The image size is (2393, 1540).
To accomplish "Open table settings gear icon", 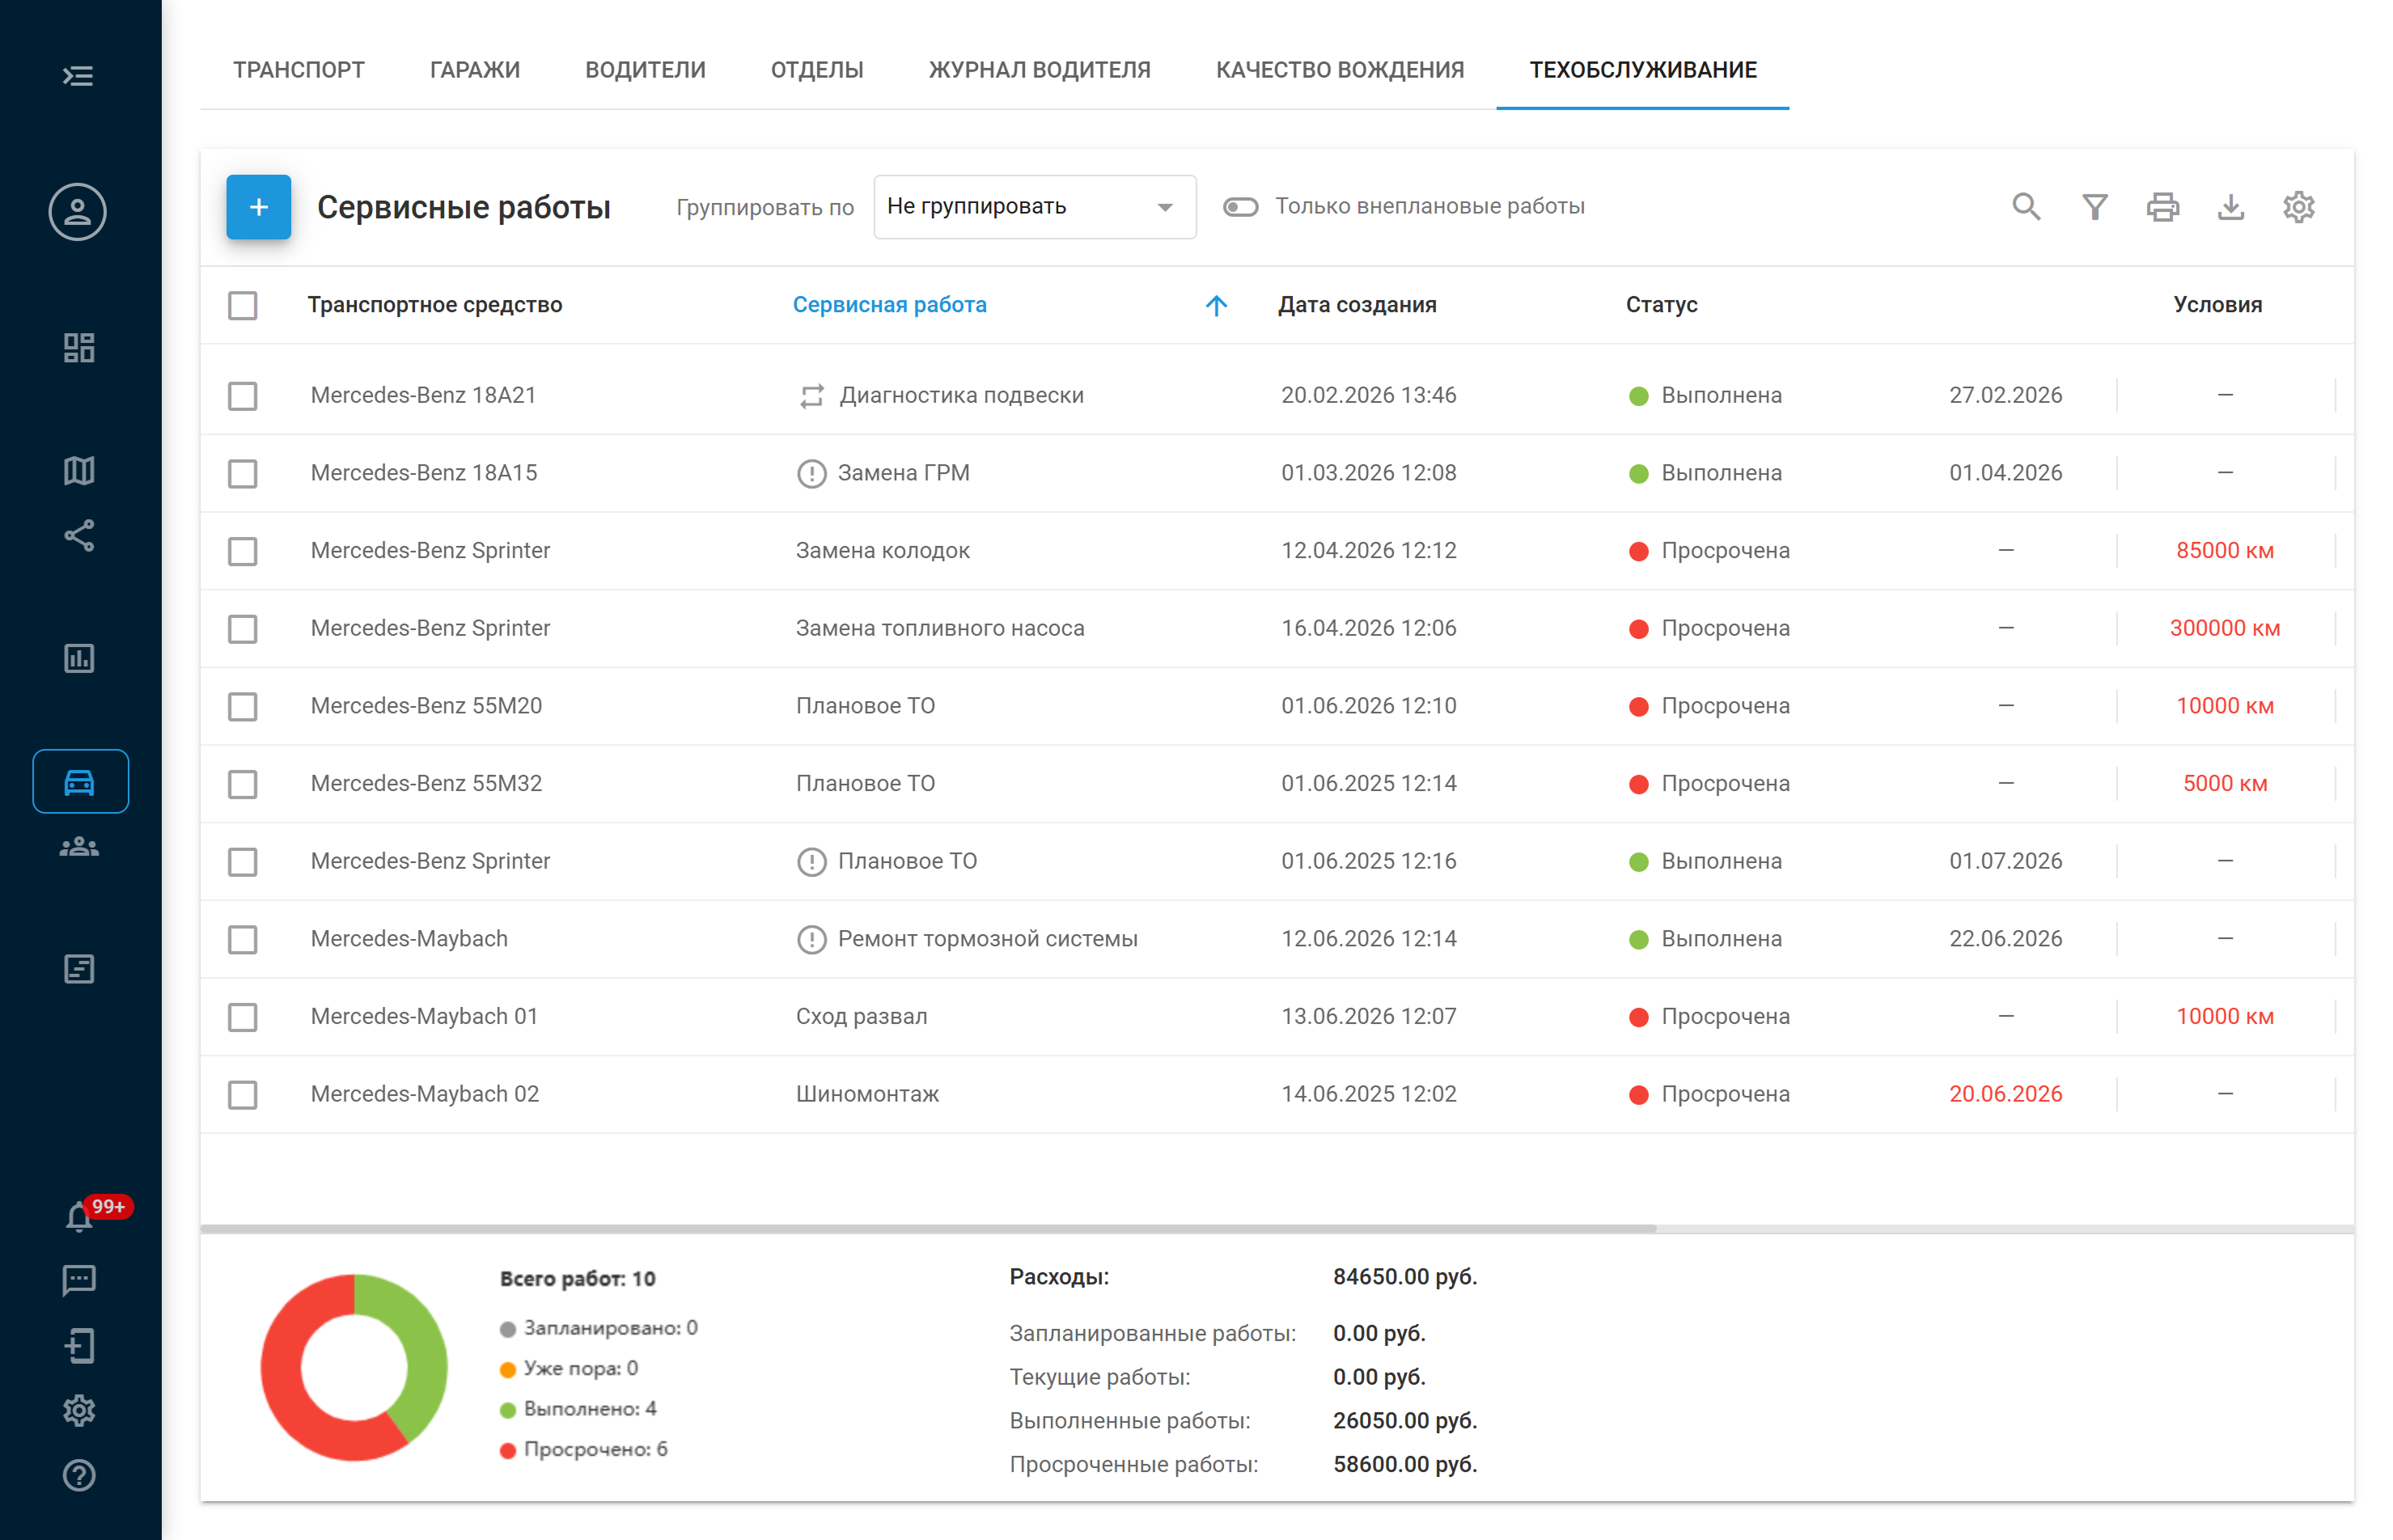I will [2299, 207].
